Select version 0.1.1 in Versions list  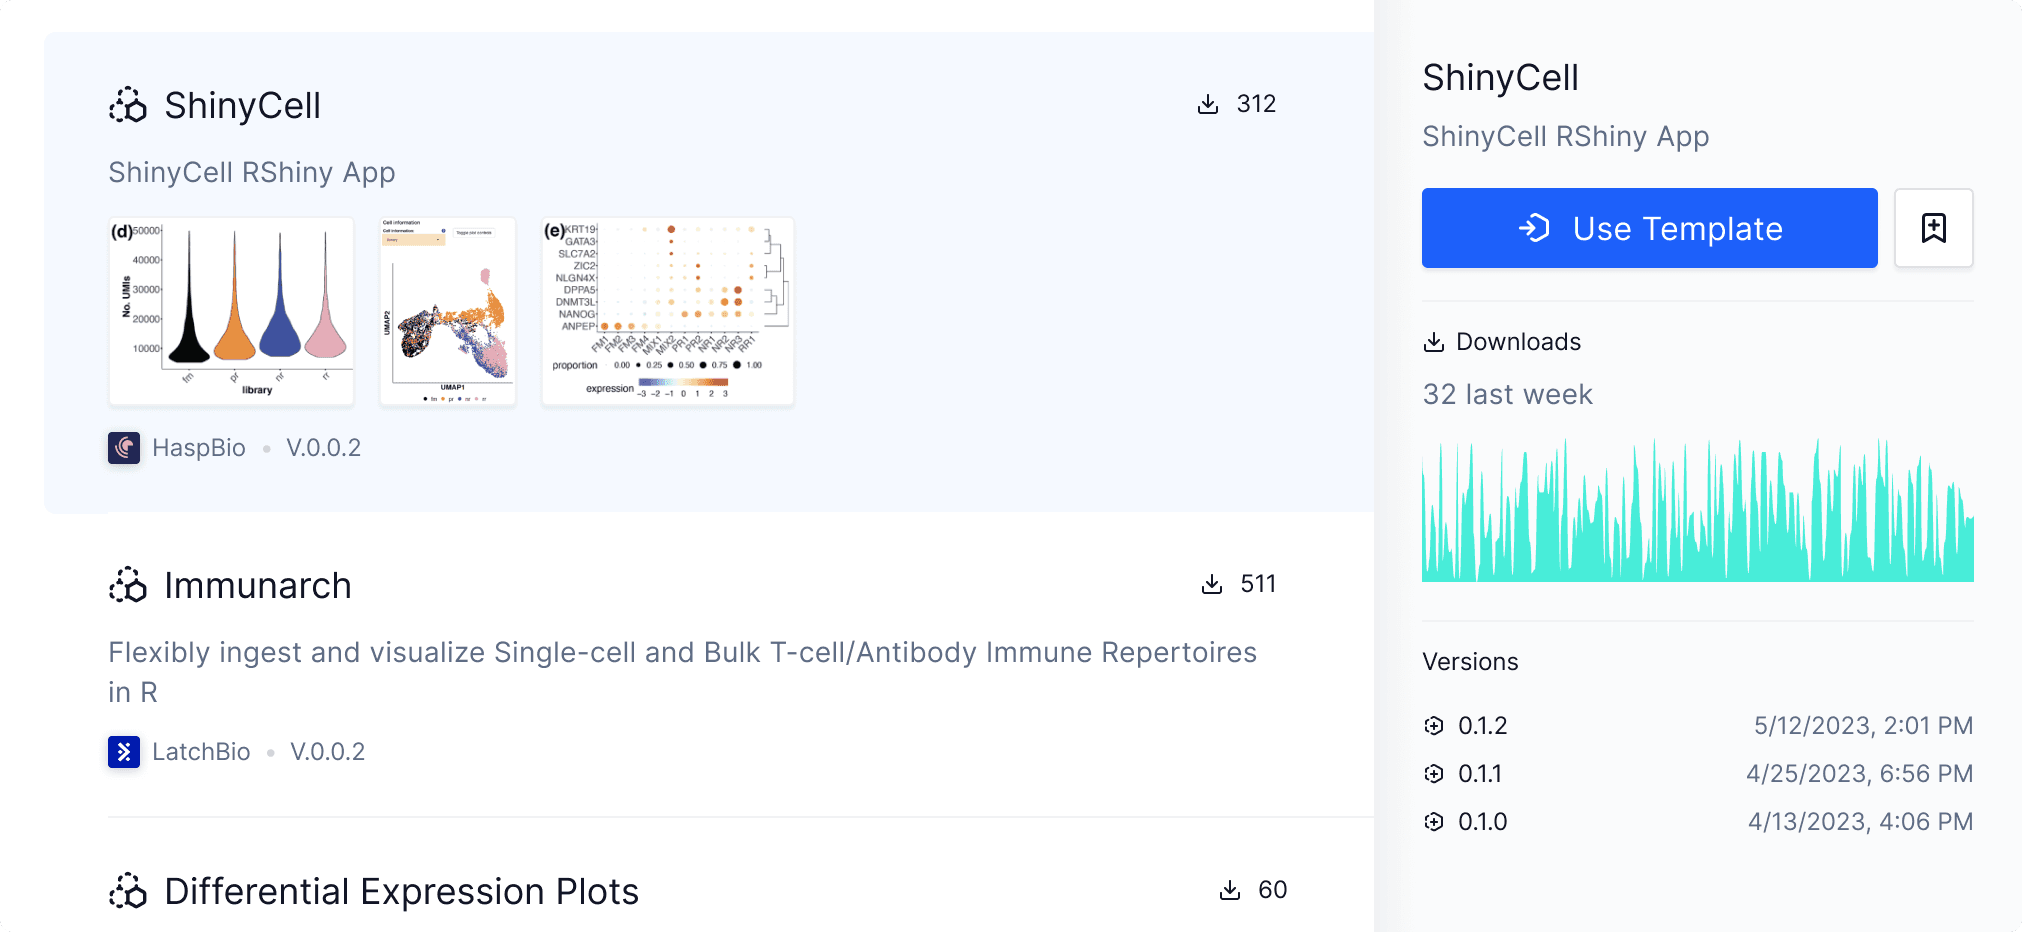tap(1698, 774)
